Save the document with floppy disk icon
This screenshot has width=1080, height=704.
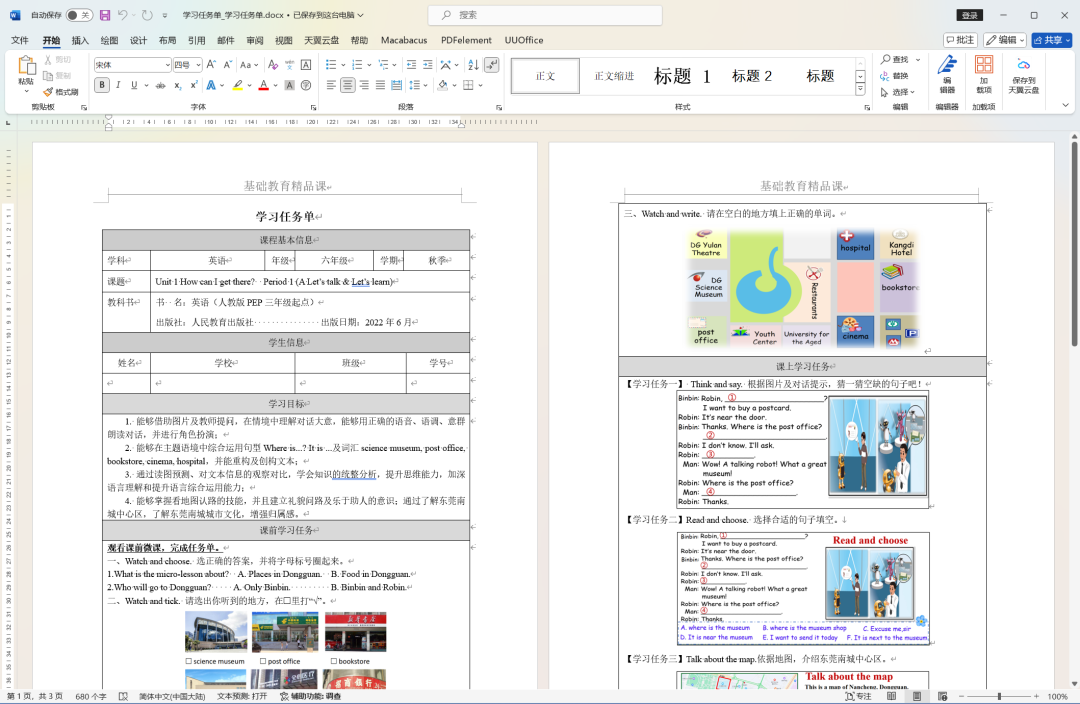[105, 14]
